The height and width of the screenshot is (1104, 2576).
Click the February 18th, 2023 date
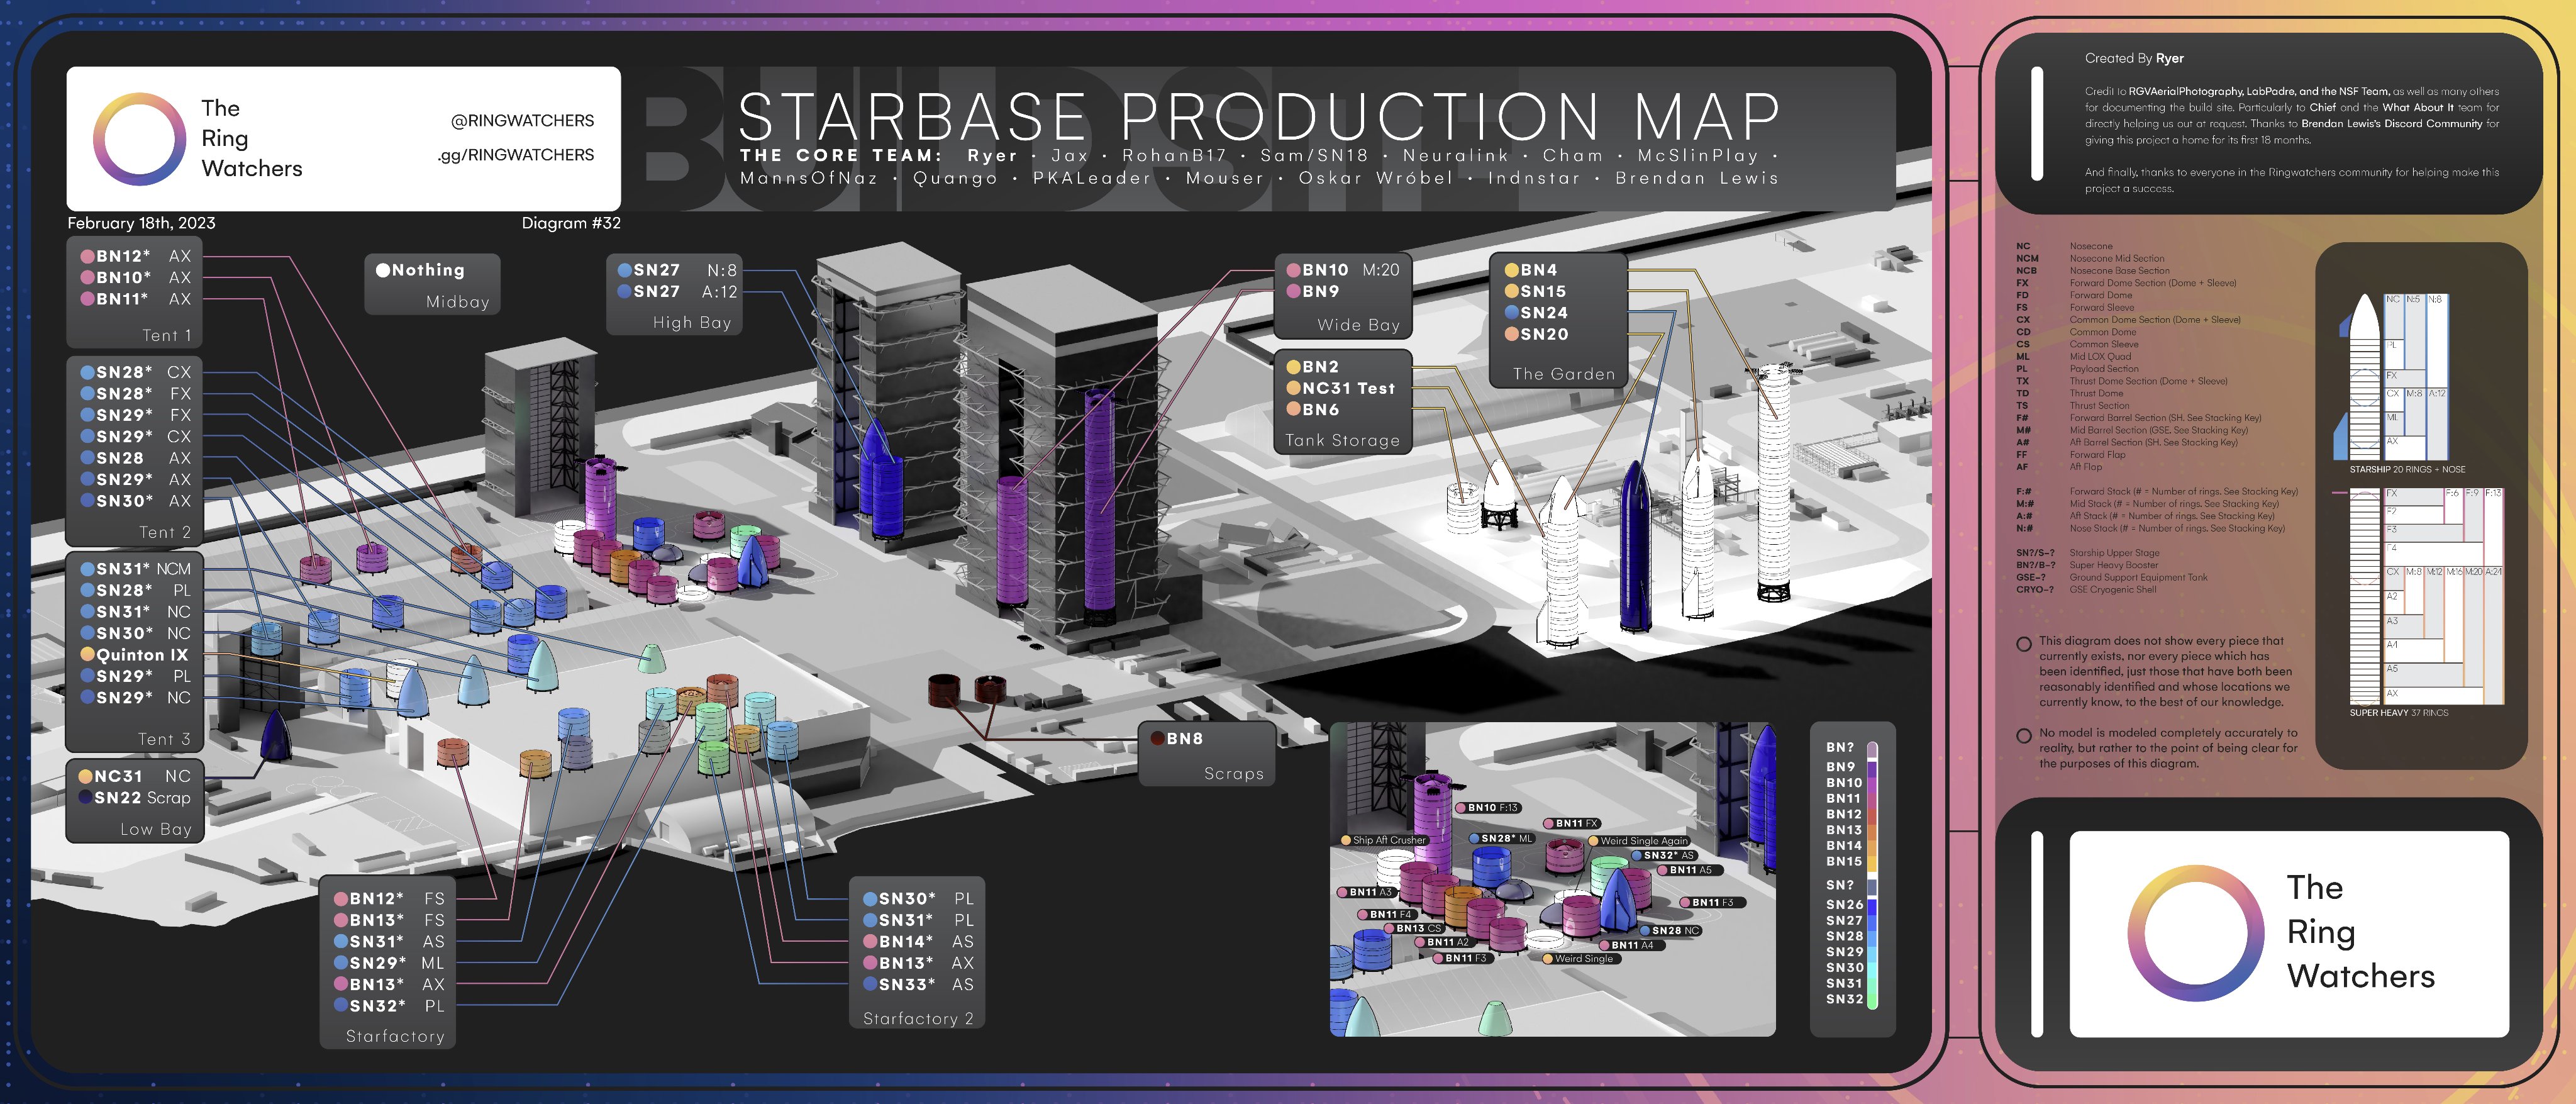pyautogui.click(x=141, y=223)
